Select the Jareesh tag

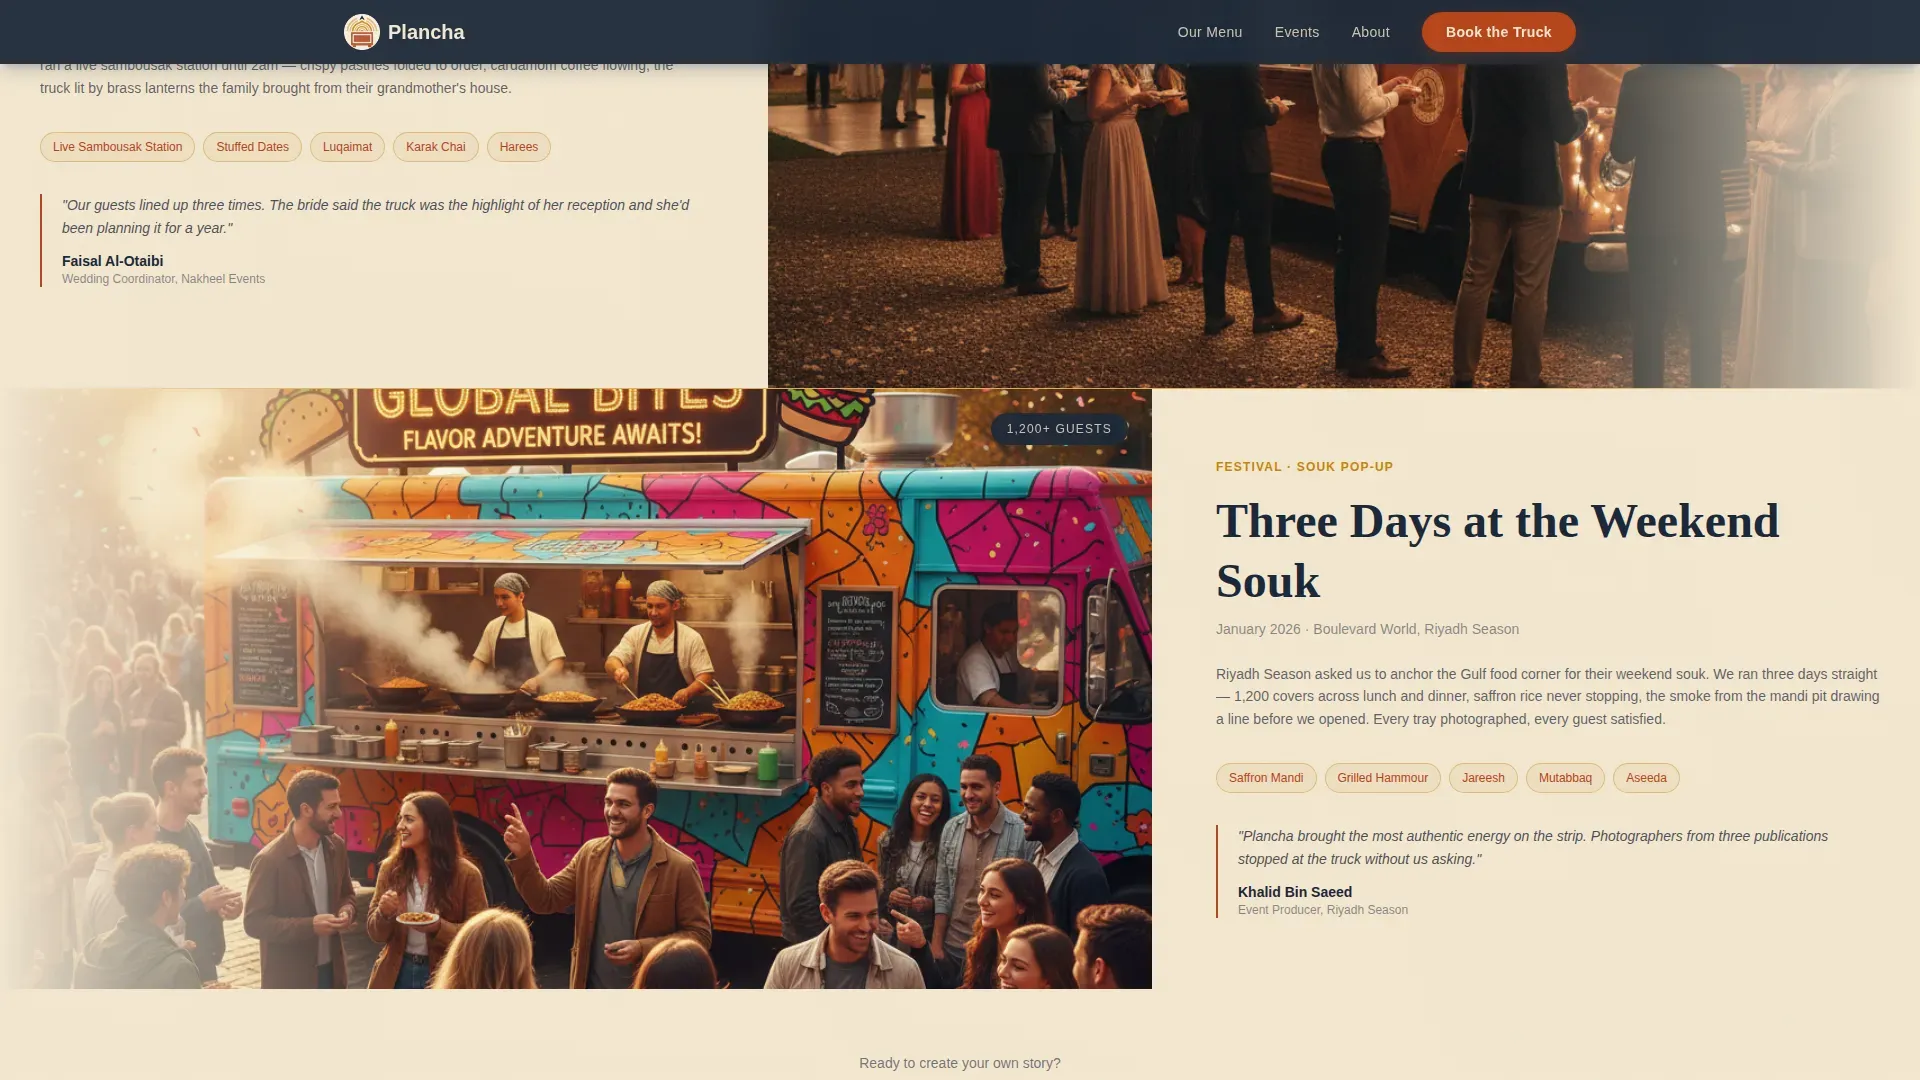click(x=1482, y=778)
